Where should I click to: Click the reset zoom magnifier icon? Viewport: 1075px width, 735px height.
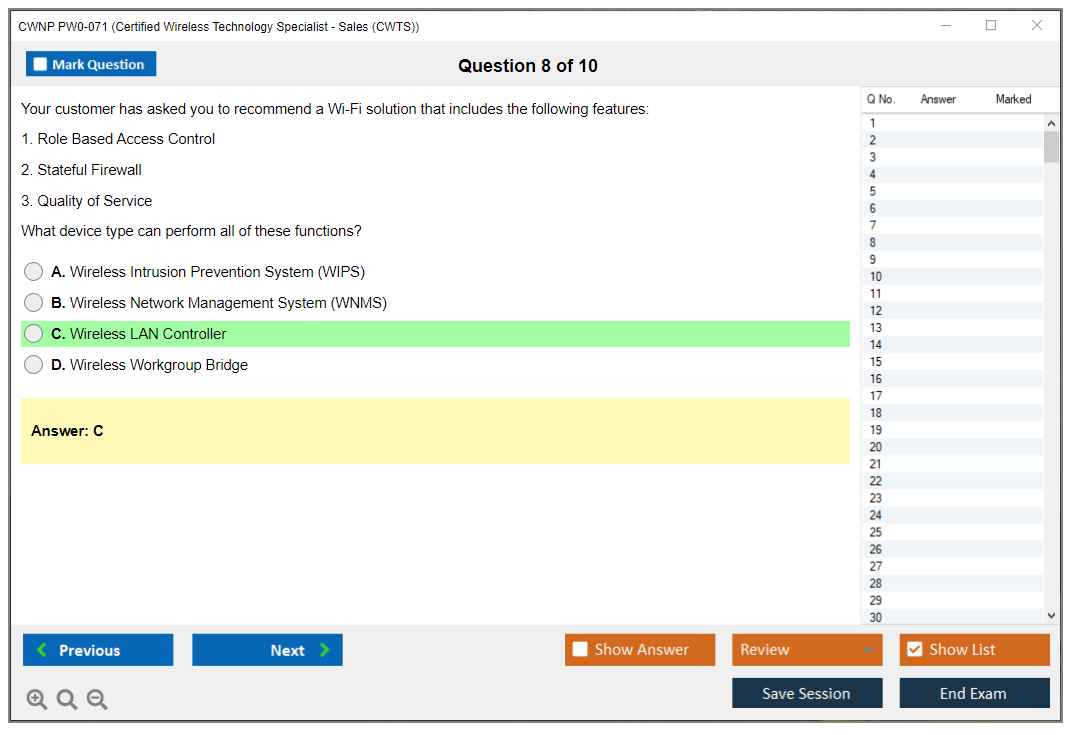tap(67, 700)
